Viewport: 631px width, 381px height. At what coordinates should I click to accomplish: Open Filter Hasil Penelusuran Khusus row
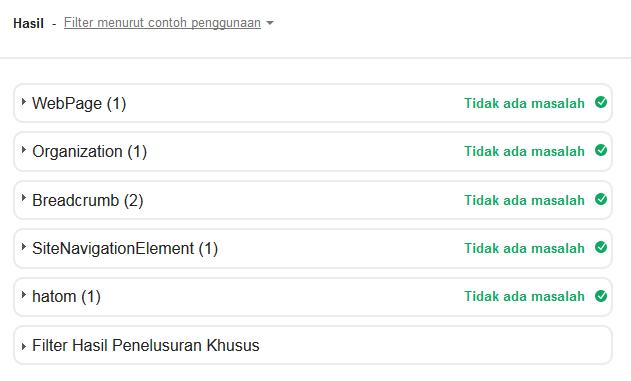coord(313,346)
